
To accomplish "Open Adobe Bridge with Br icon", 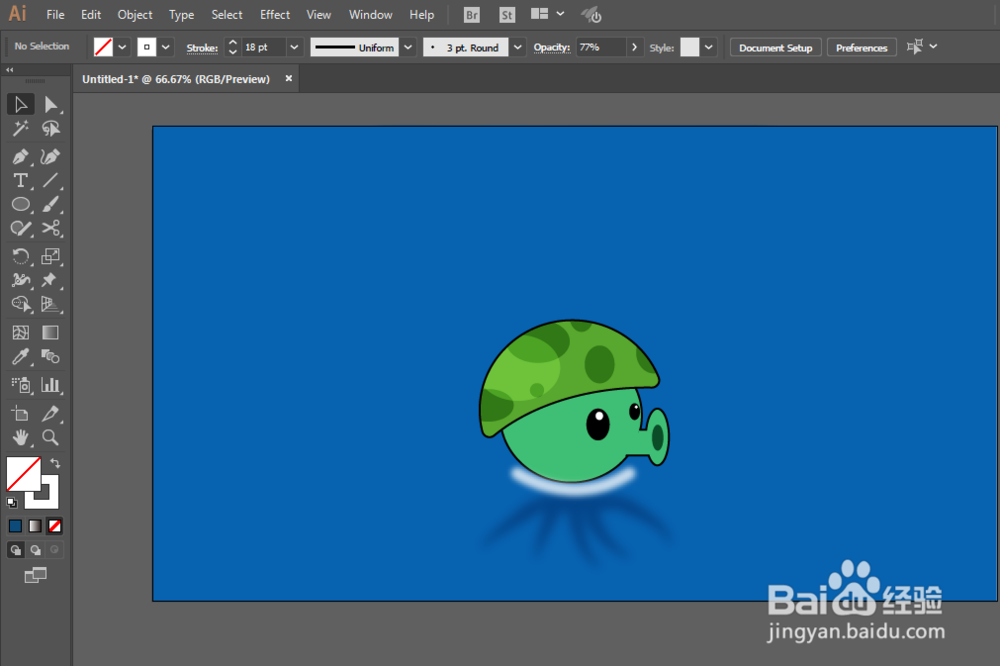I will 471,15.
